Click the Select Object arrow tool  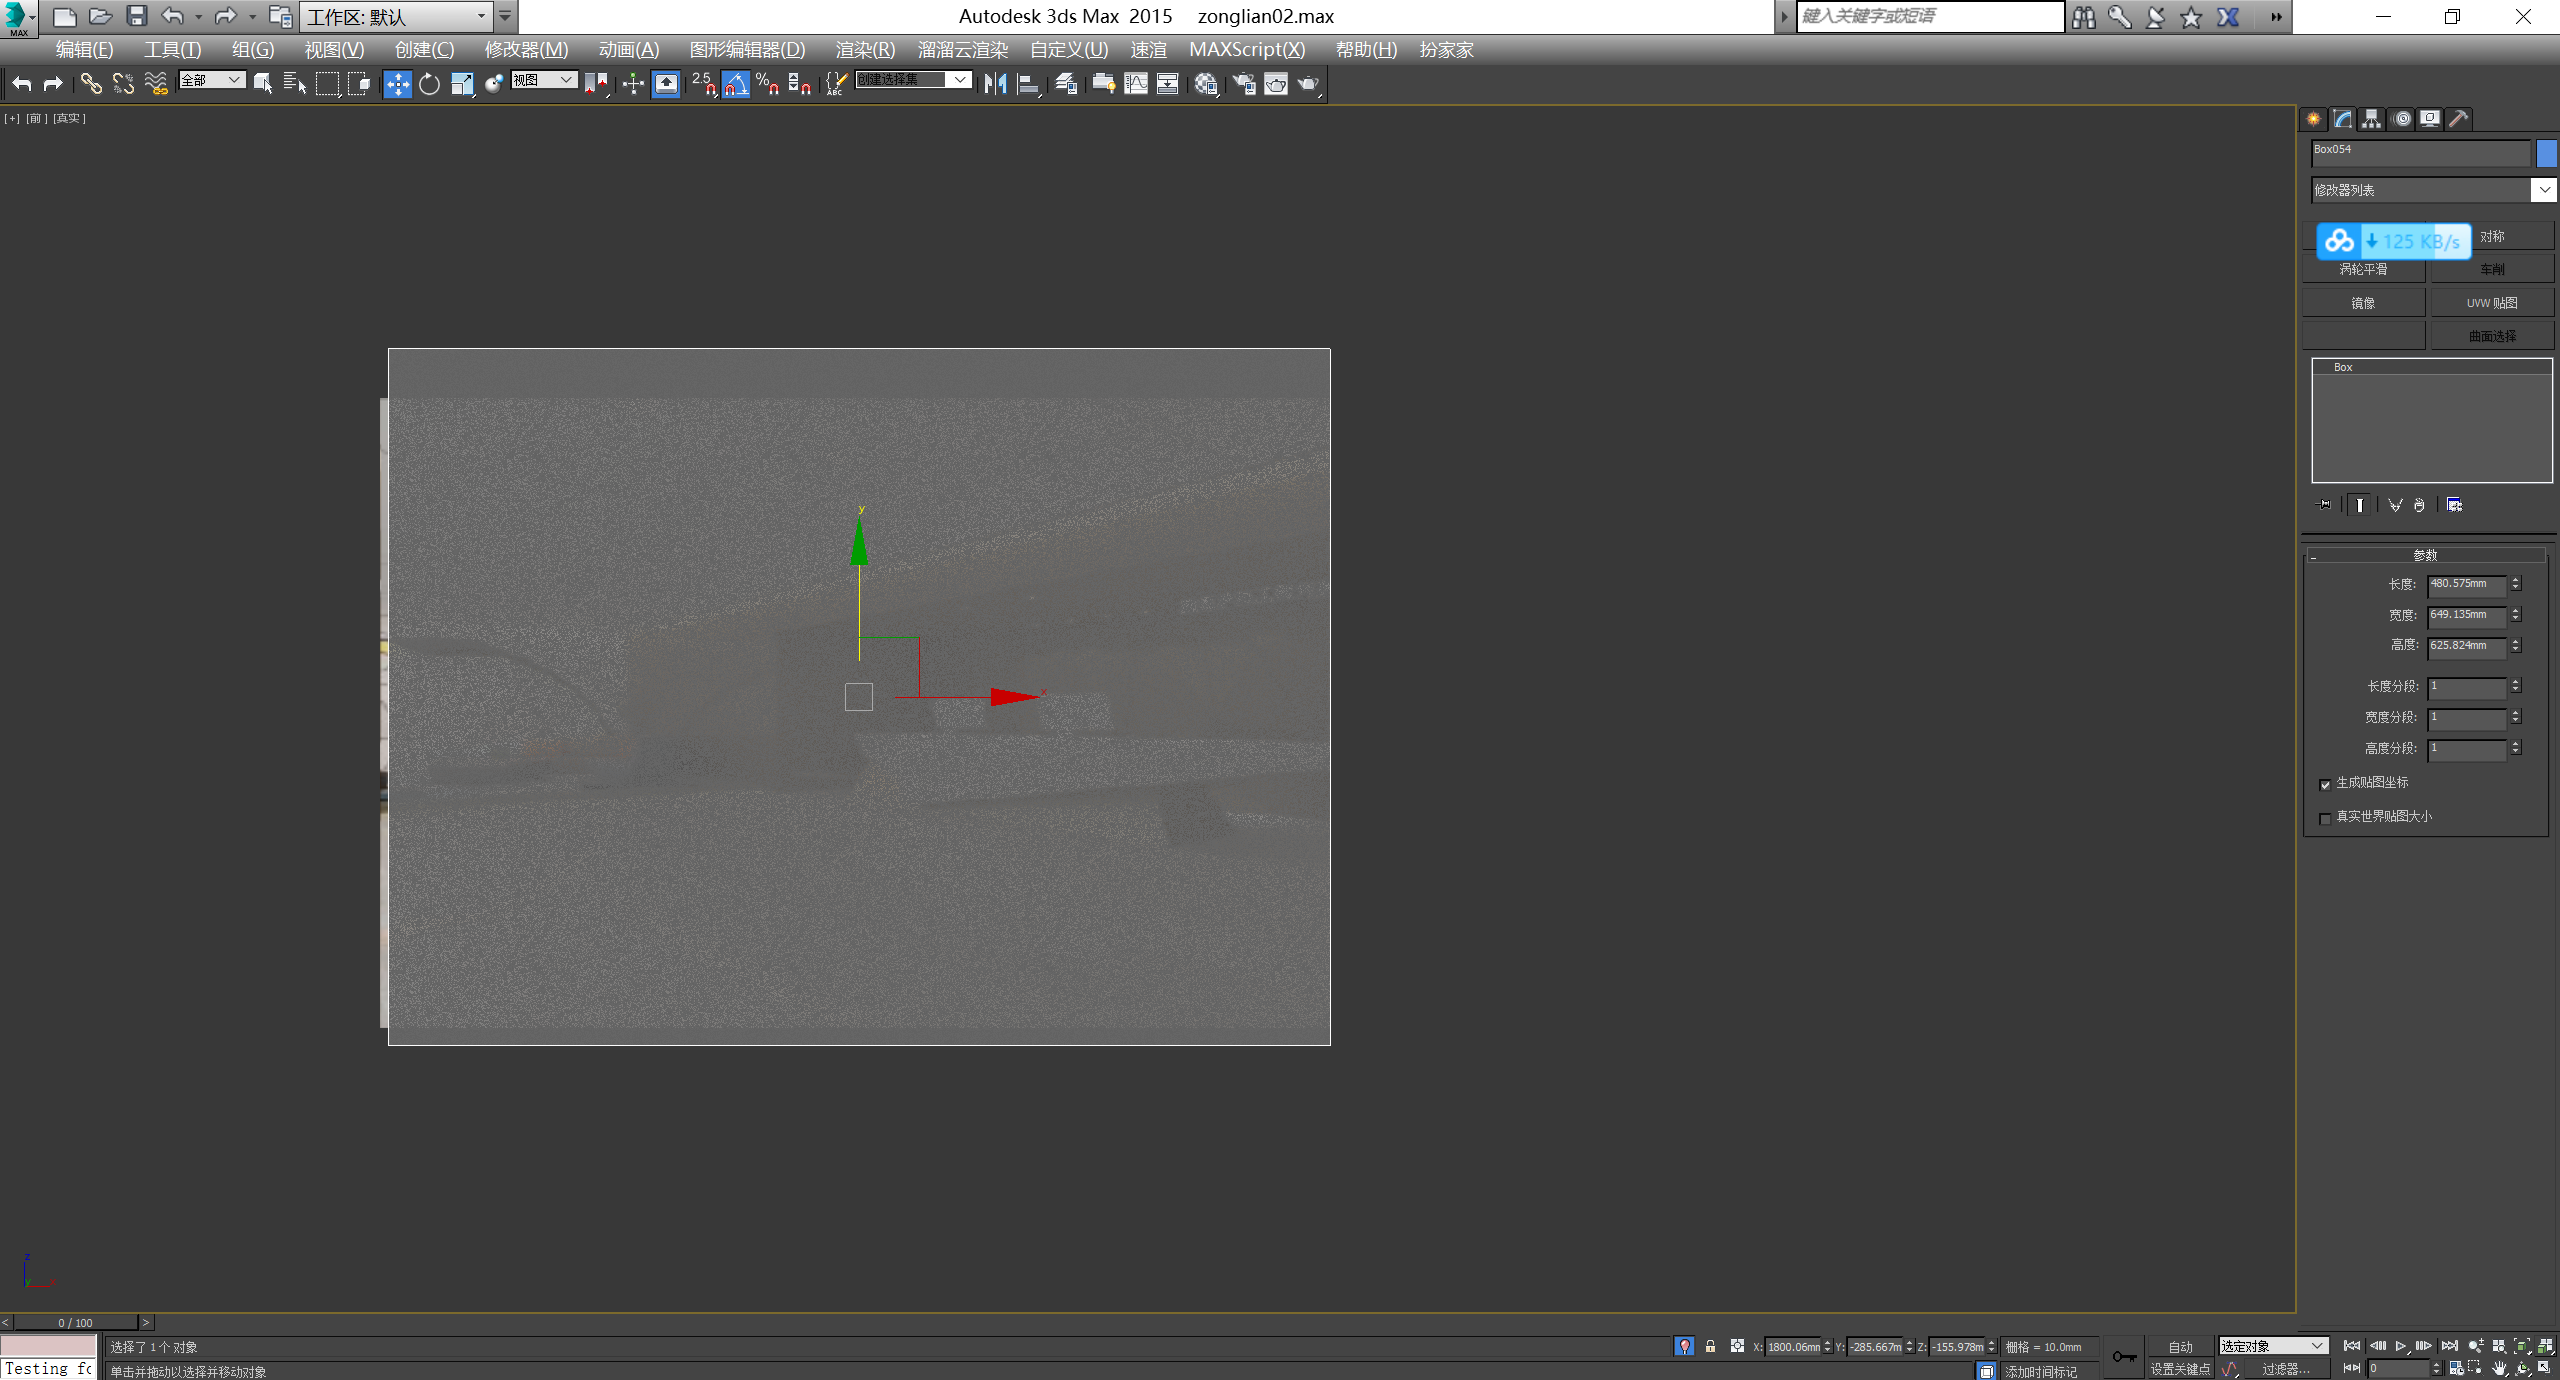click(x=263, y=84)
